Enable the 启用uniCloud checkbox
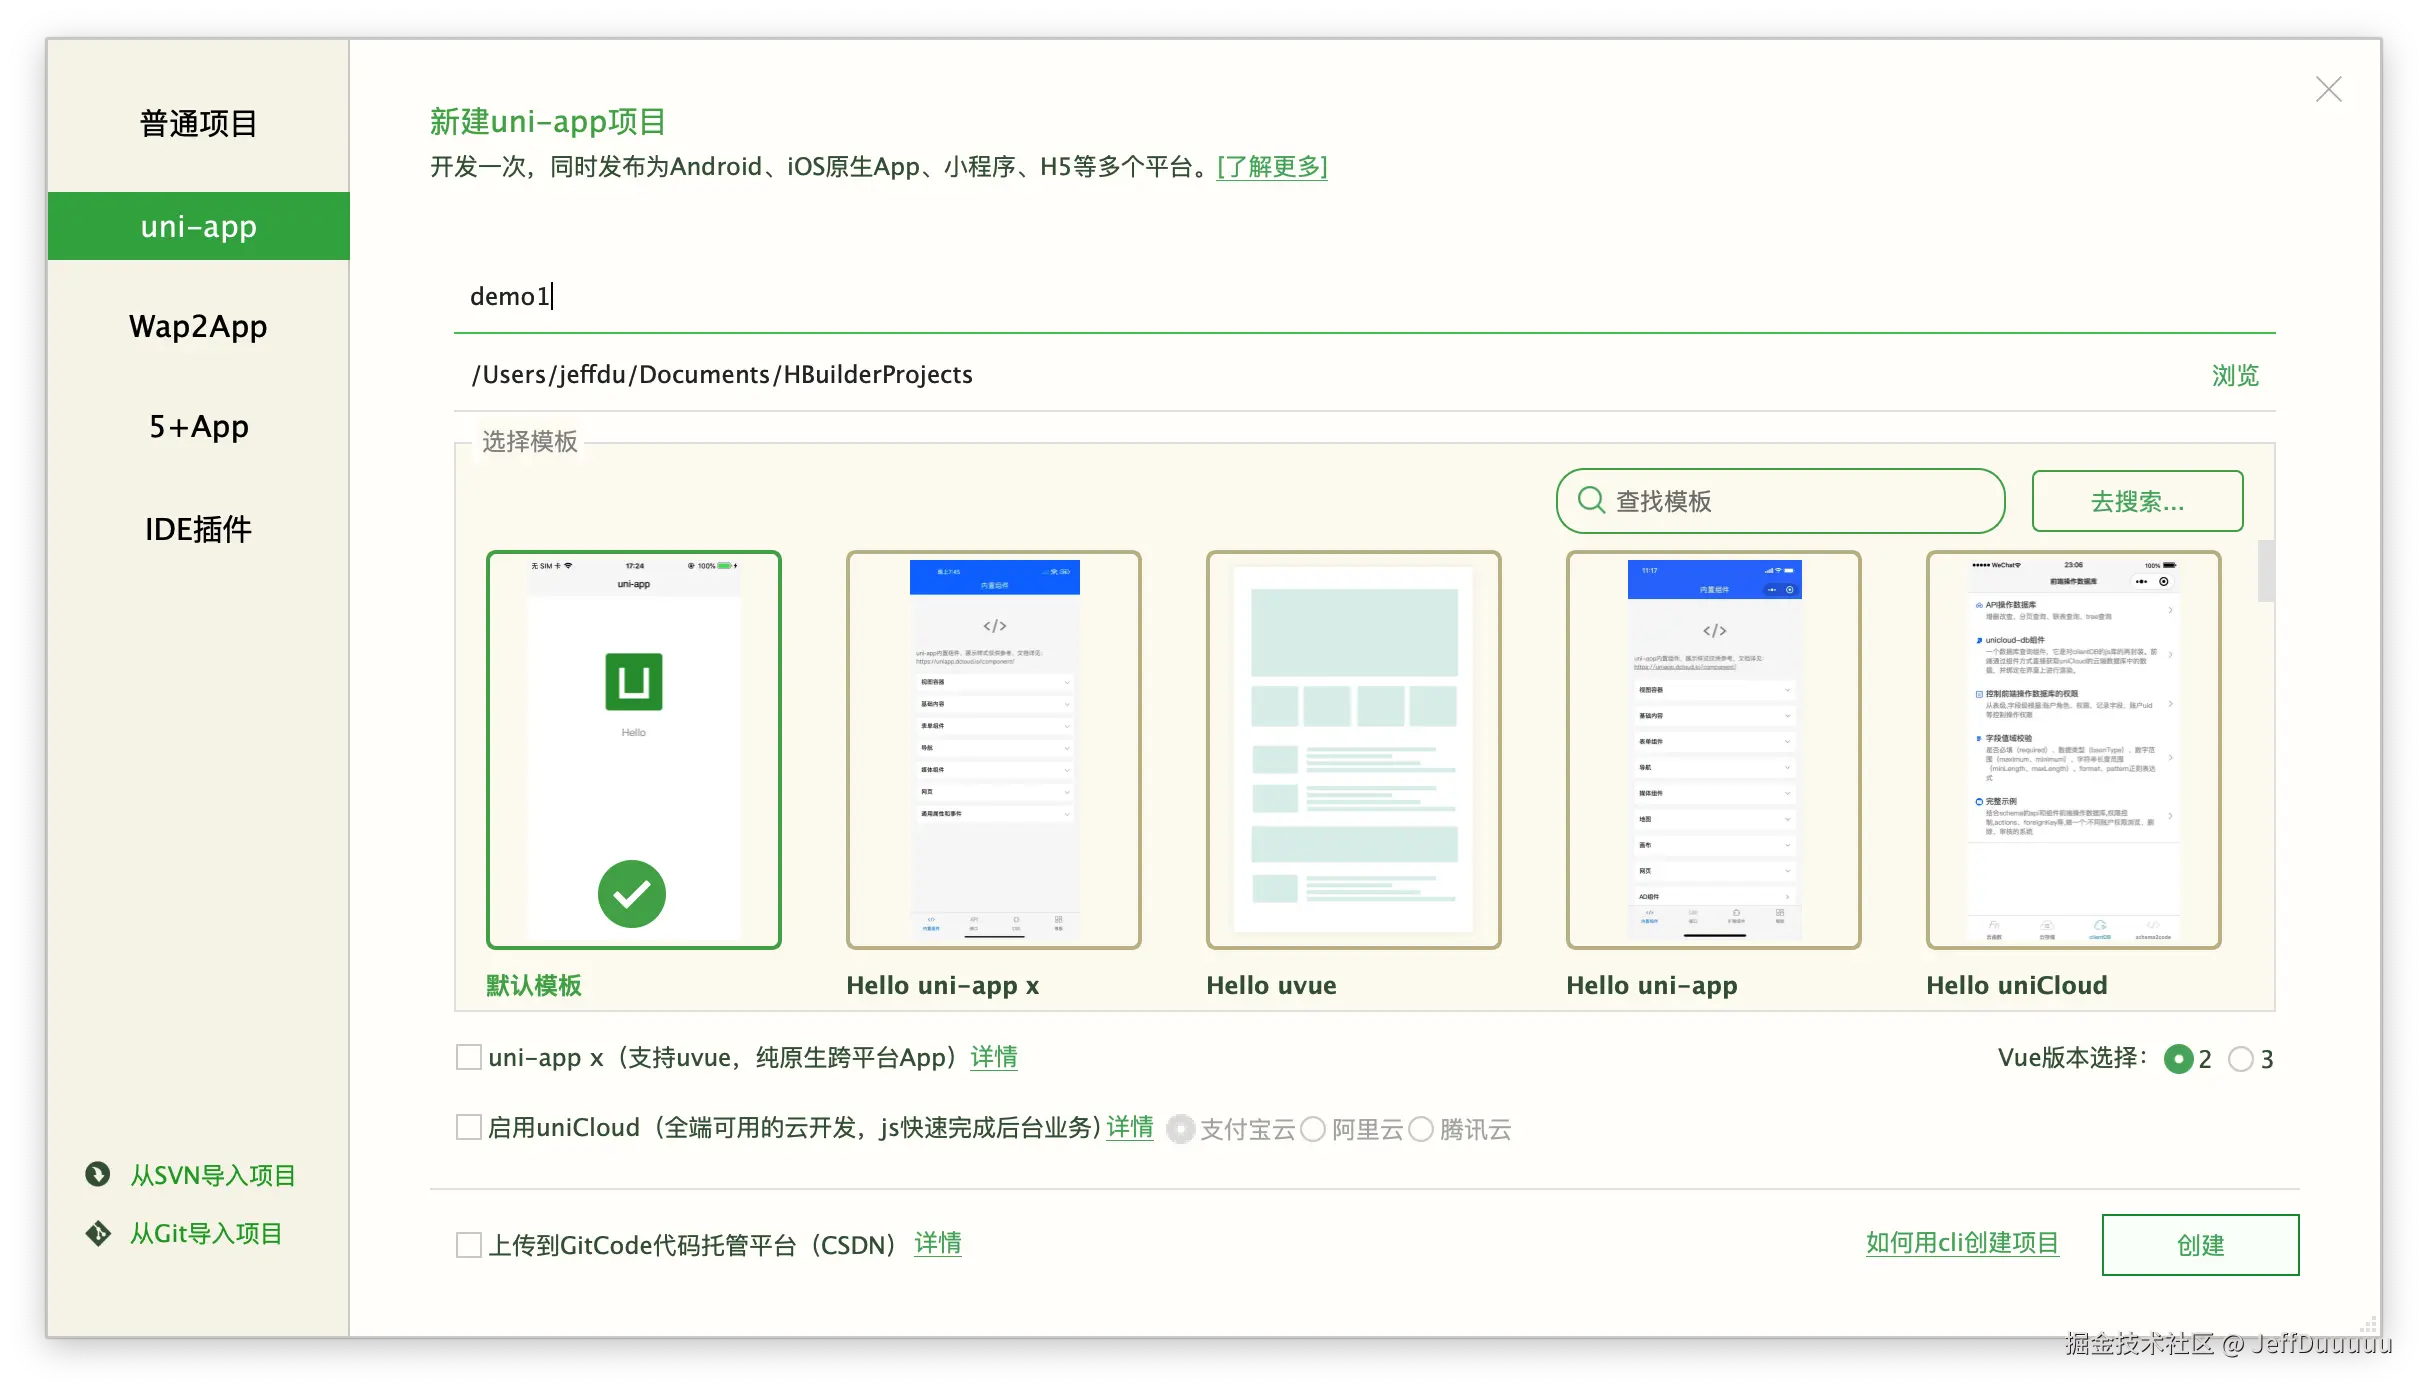The height and width of the screenshot is (1392, 2428). pos(469,1127)
